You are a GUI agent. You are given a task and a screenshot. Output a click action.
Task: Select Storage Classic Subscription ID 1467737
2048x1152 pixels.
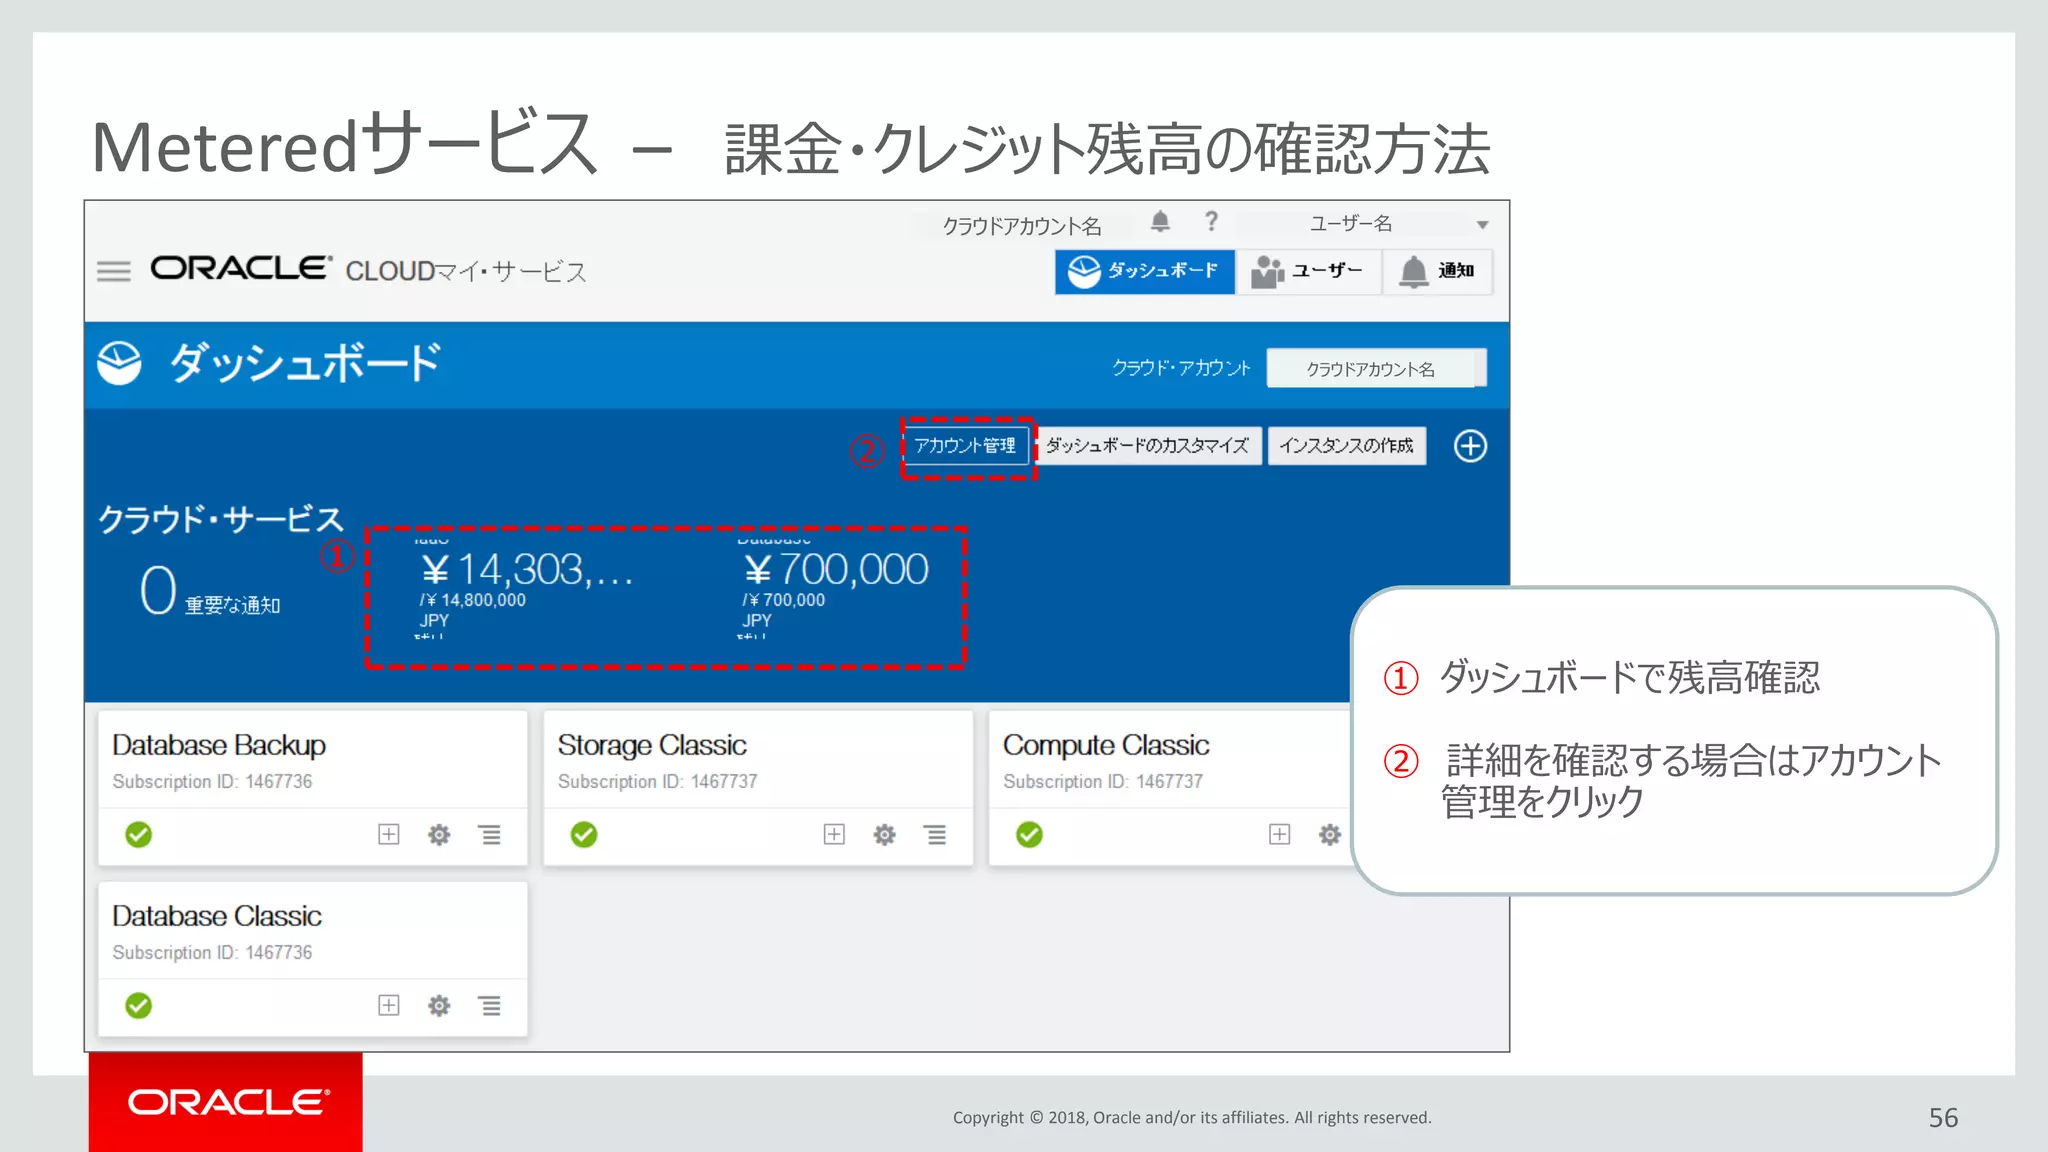[x=657, y=781]
